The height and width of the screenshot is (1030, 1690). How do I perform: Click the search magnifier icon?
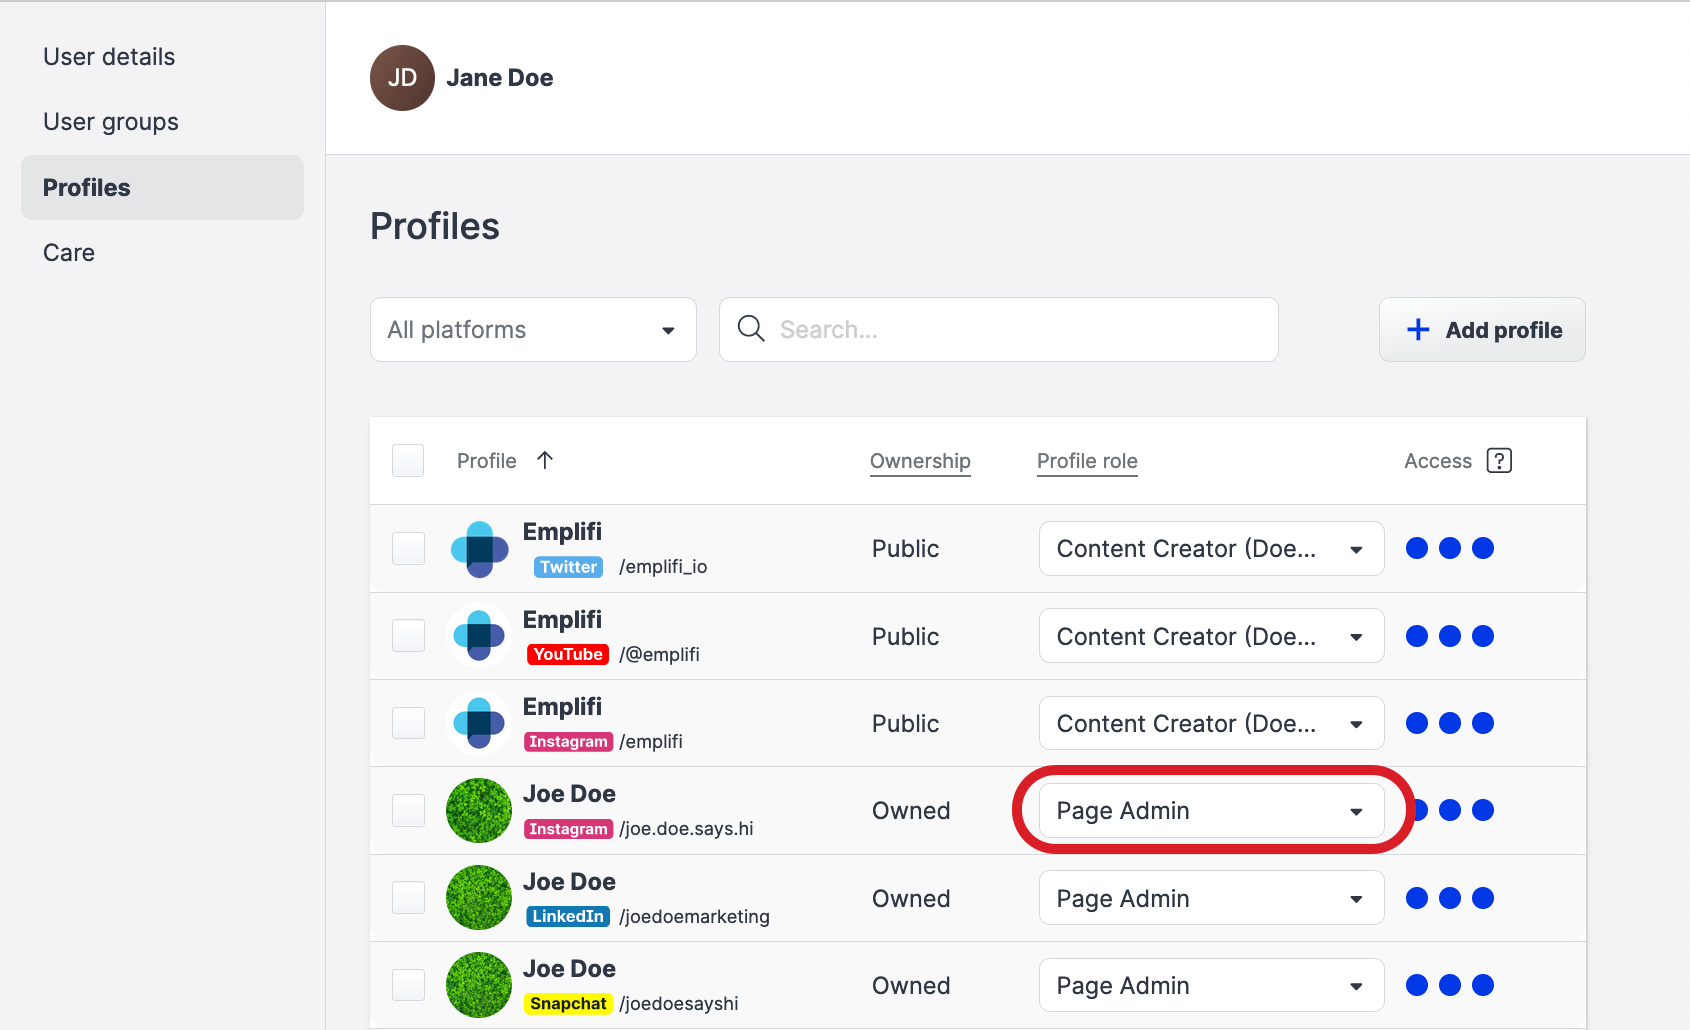[x=751, y=329]
